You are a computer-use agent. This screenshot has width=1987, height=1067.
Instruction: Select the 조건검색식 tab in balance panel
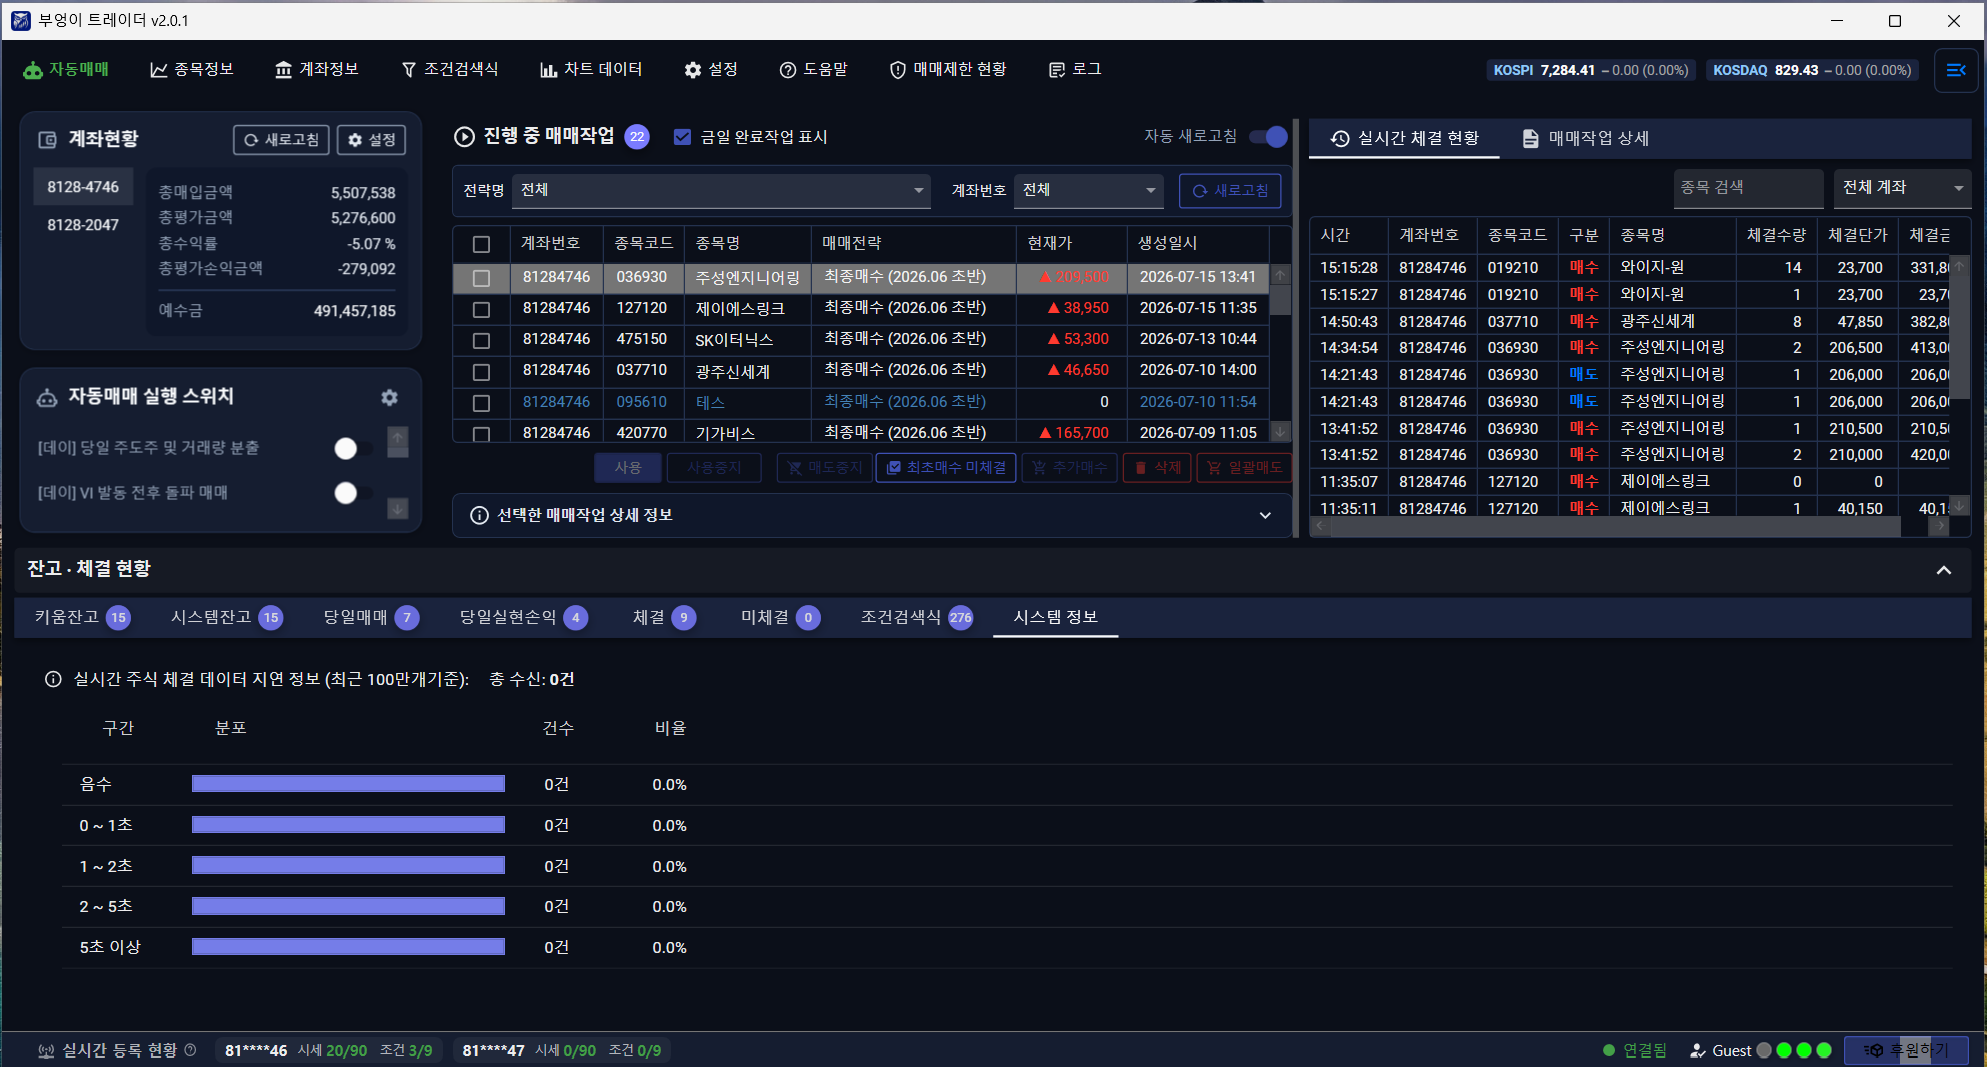click(x=916, y=617)
